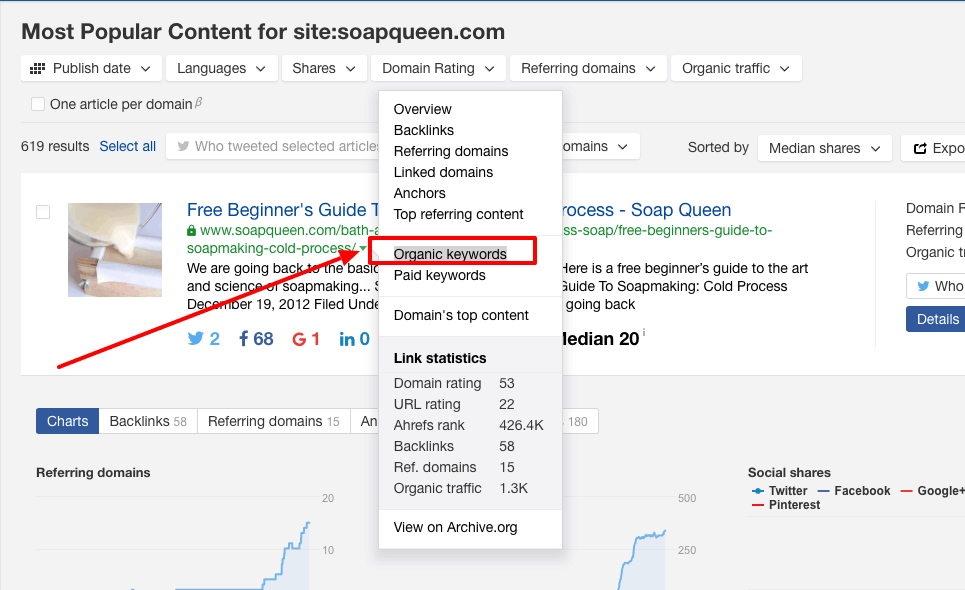The height and width of the screenshot is (590, 965).
Task: Select all 619 results
Action: point(127,146)
